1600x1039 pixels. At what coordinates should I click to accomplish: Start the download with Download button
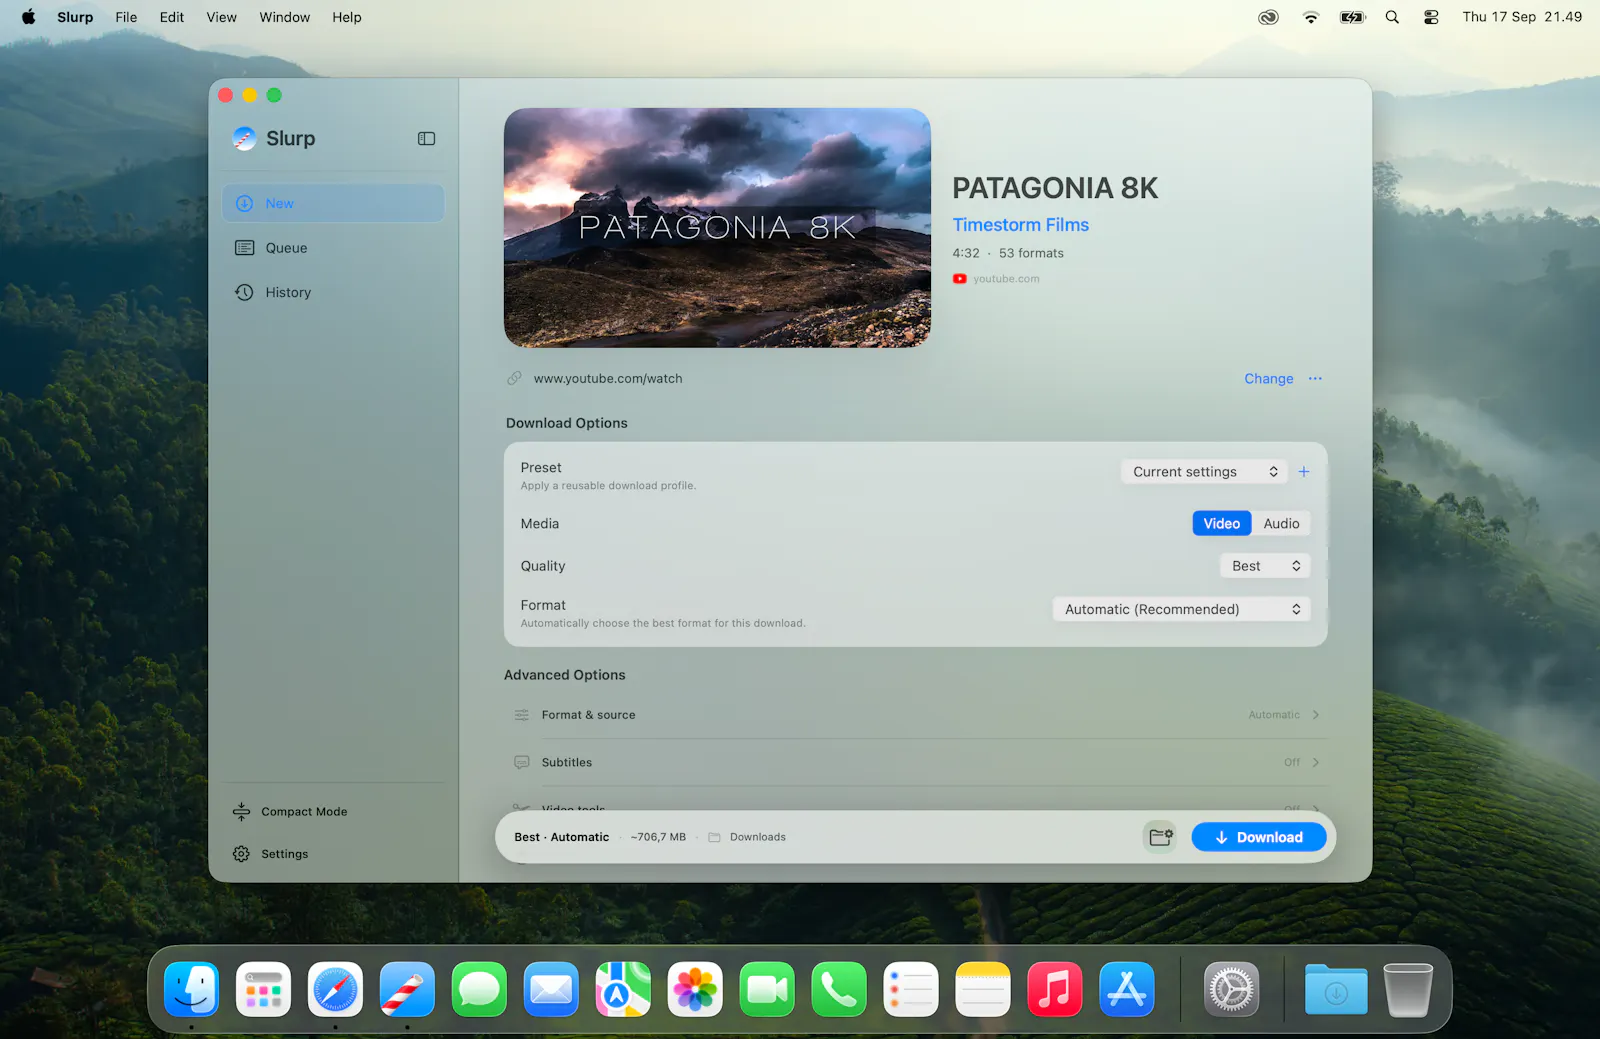click(1259, 837)
